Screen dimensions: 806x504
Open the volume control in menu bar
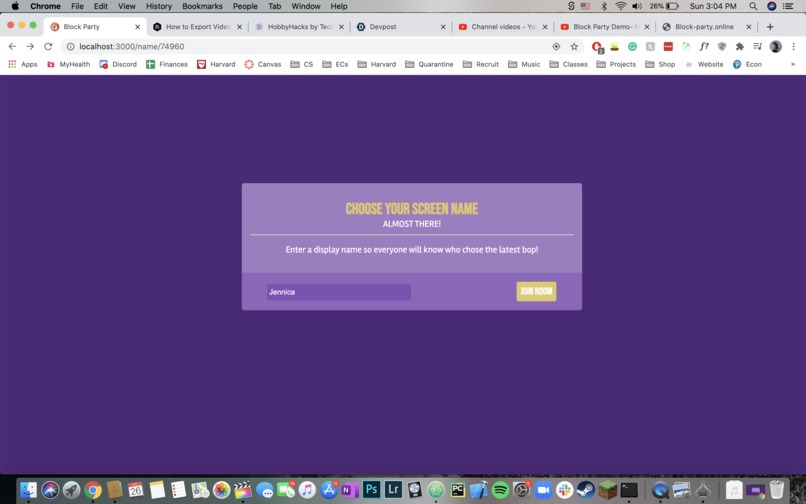[x=637, y=6]
